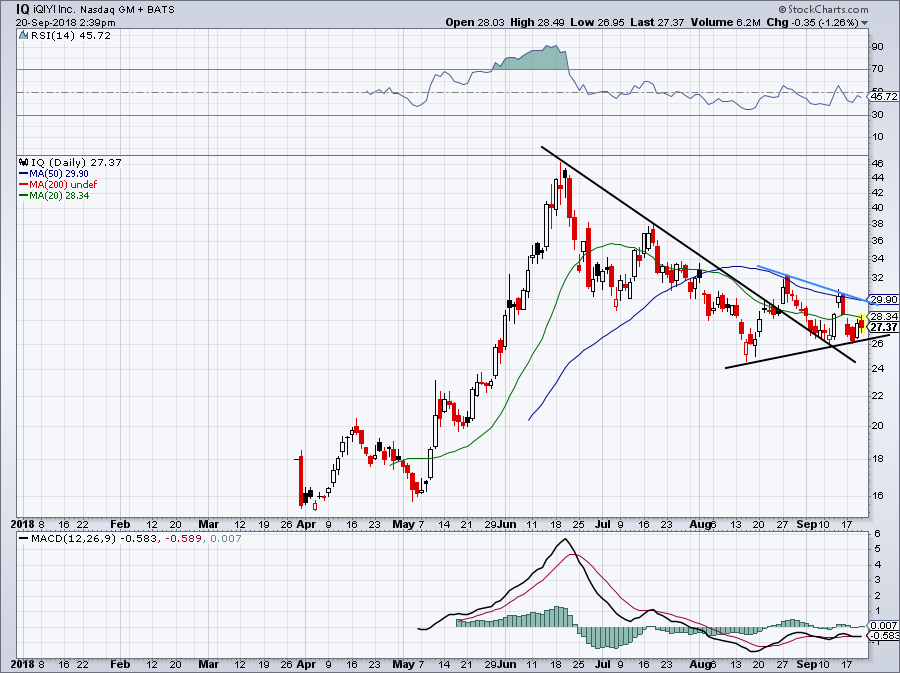
Task: Click the 29.90 price tag on right axis
Action: pos(884,299)
